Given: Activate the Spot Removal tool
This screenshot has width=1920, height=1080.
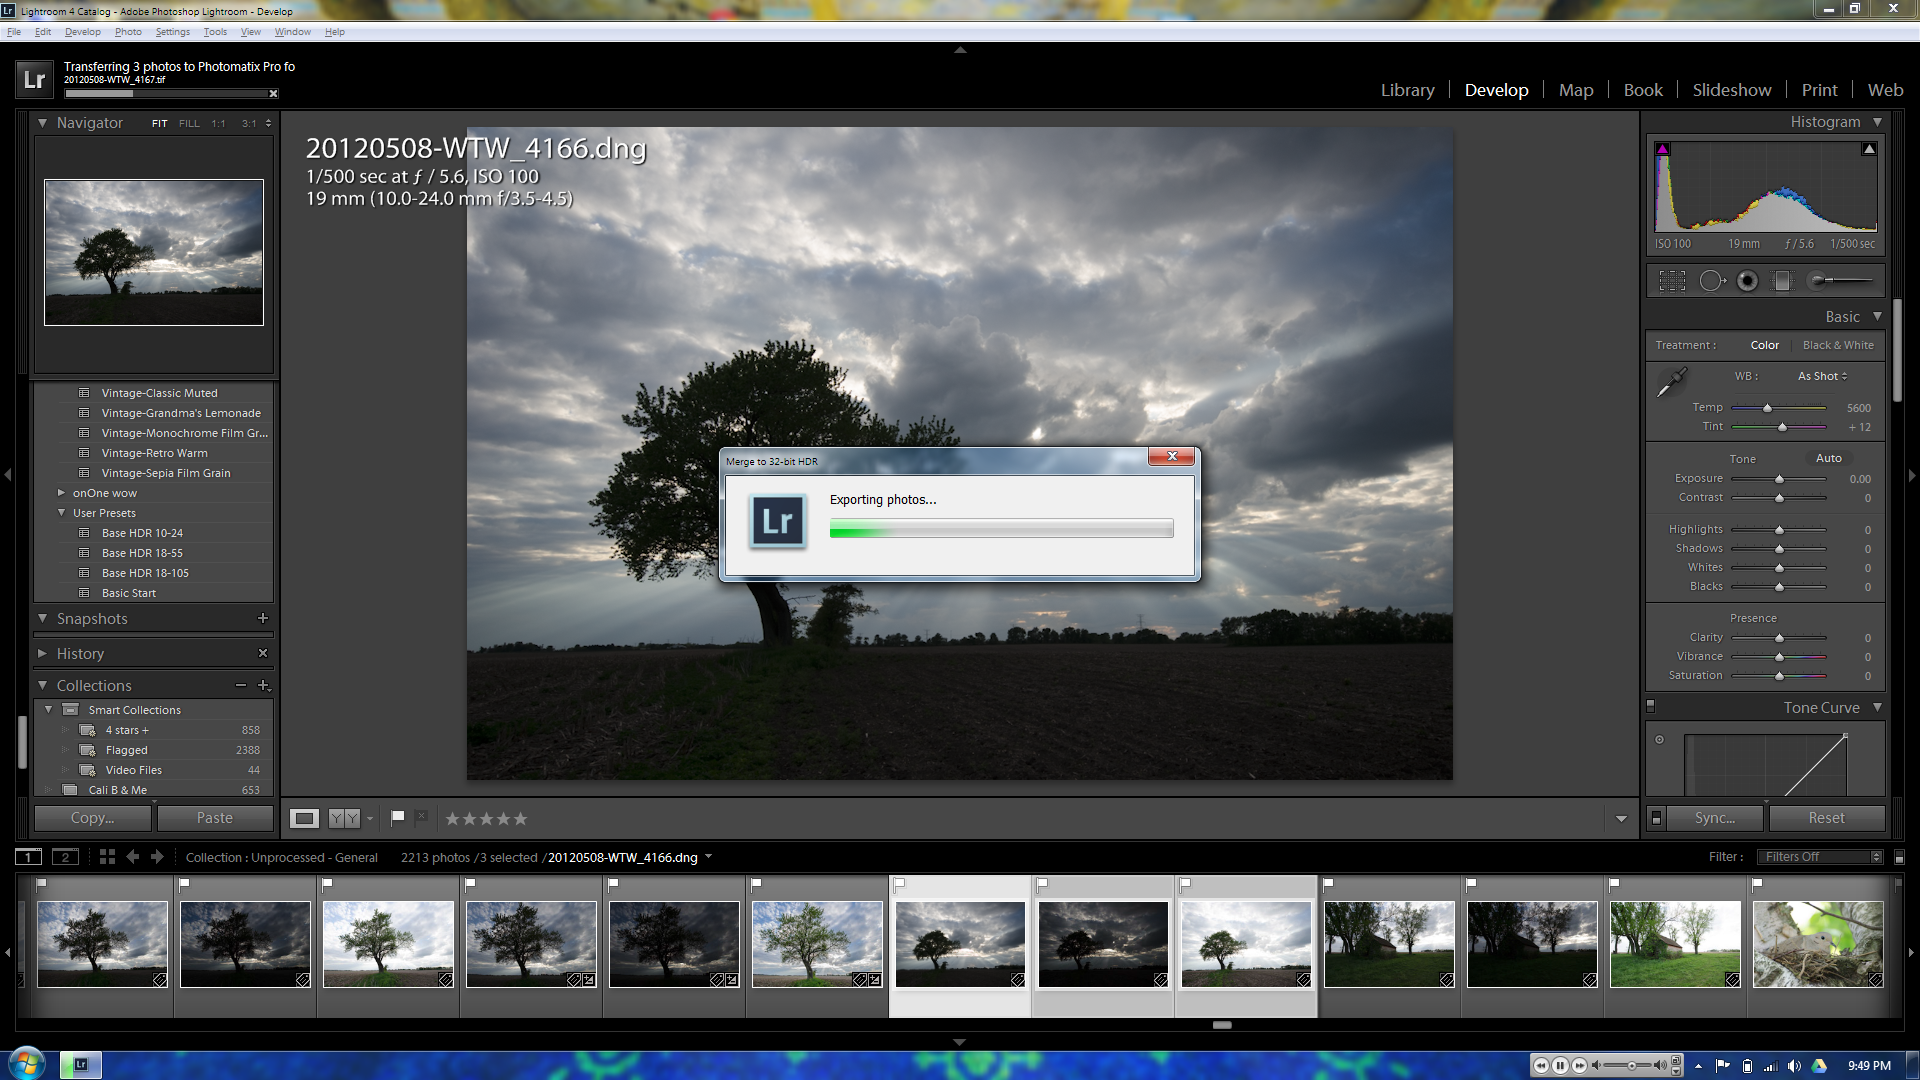Looking at the screenshot, I should click(x=1713, y=281).
